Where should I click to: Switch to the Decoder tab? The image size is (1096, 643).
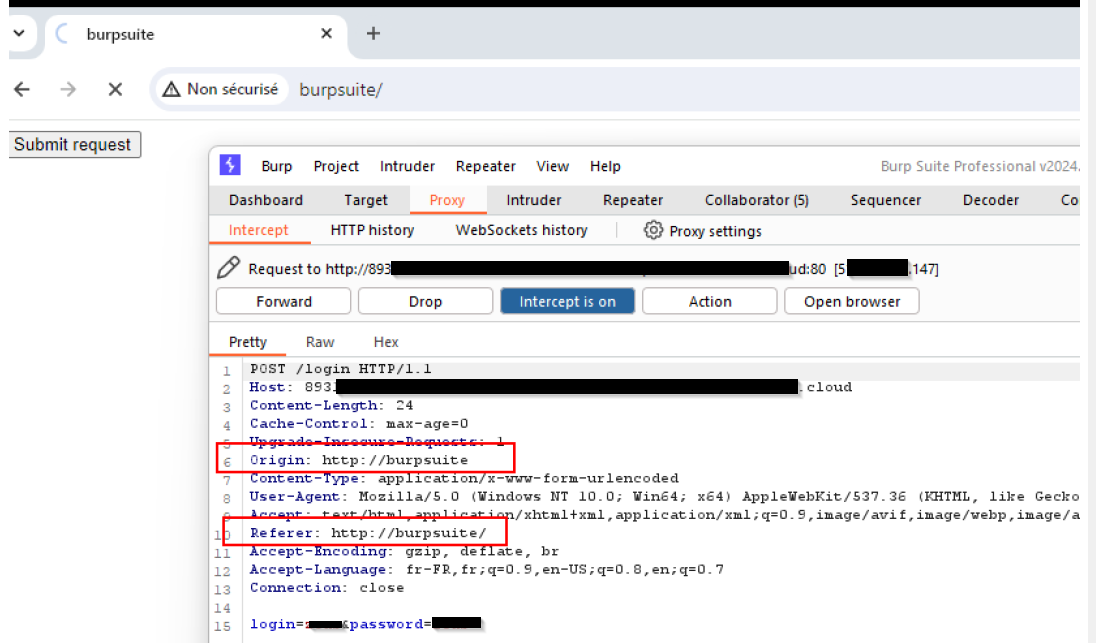pos(991,200)
